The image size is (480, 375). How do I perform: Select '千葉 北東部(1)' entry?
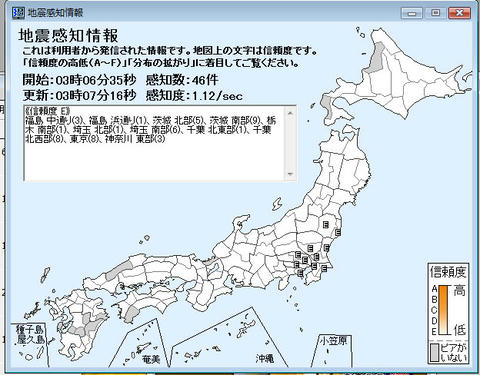point(216,130)
